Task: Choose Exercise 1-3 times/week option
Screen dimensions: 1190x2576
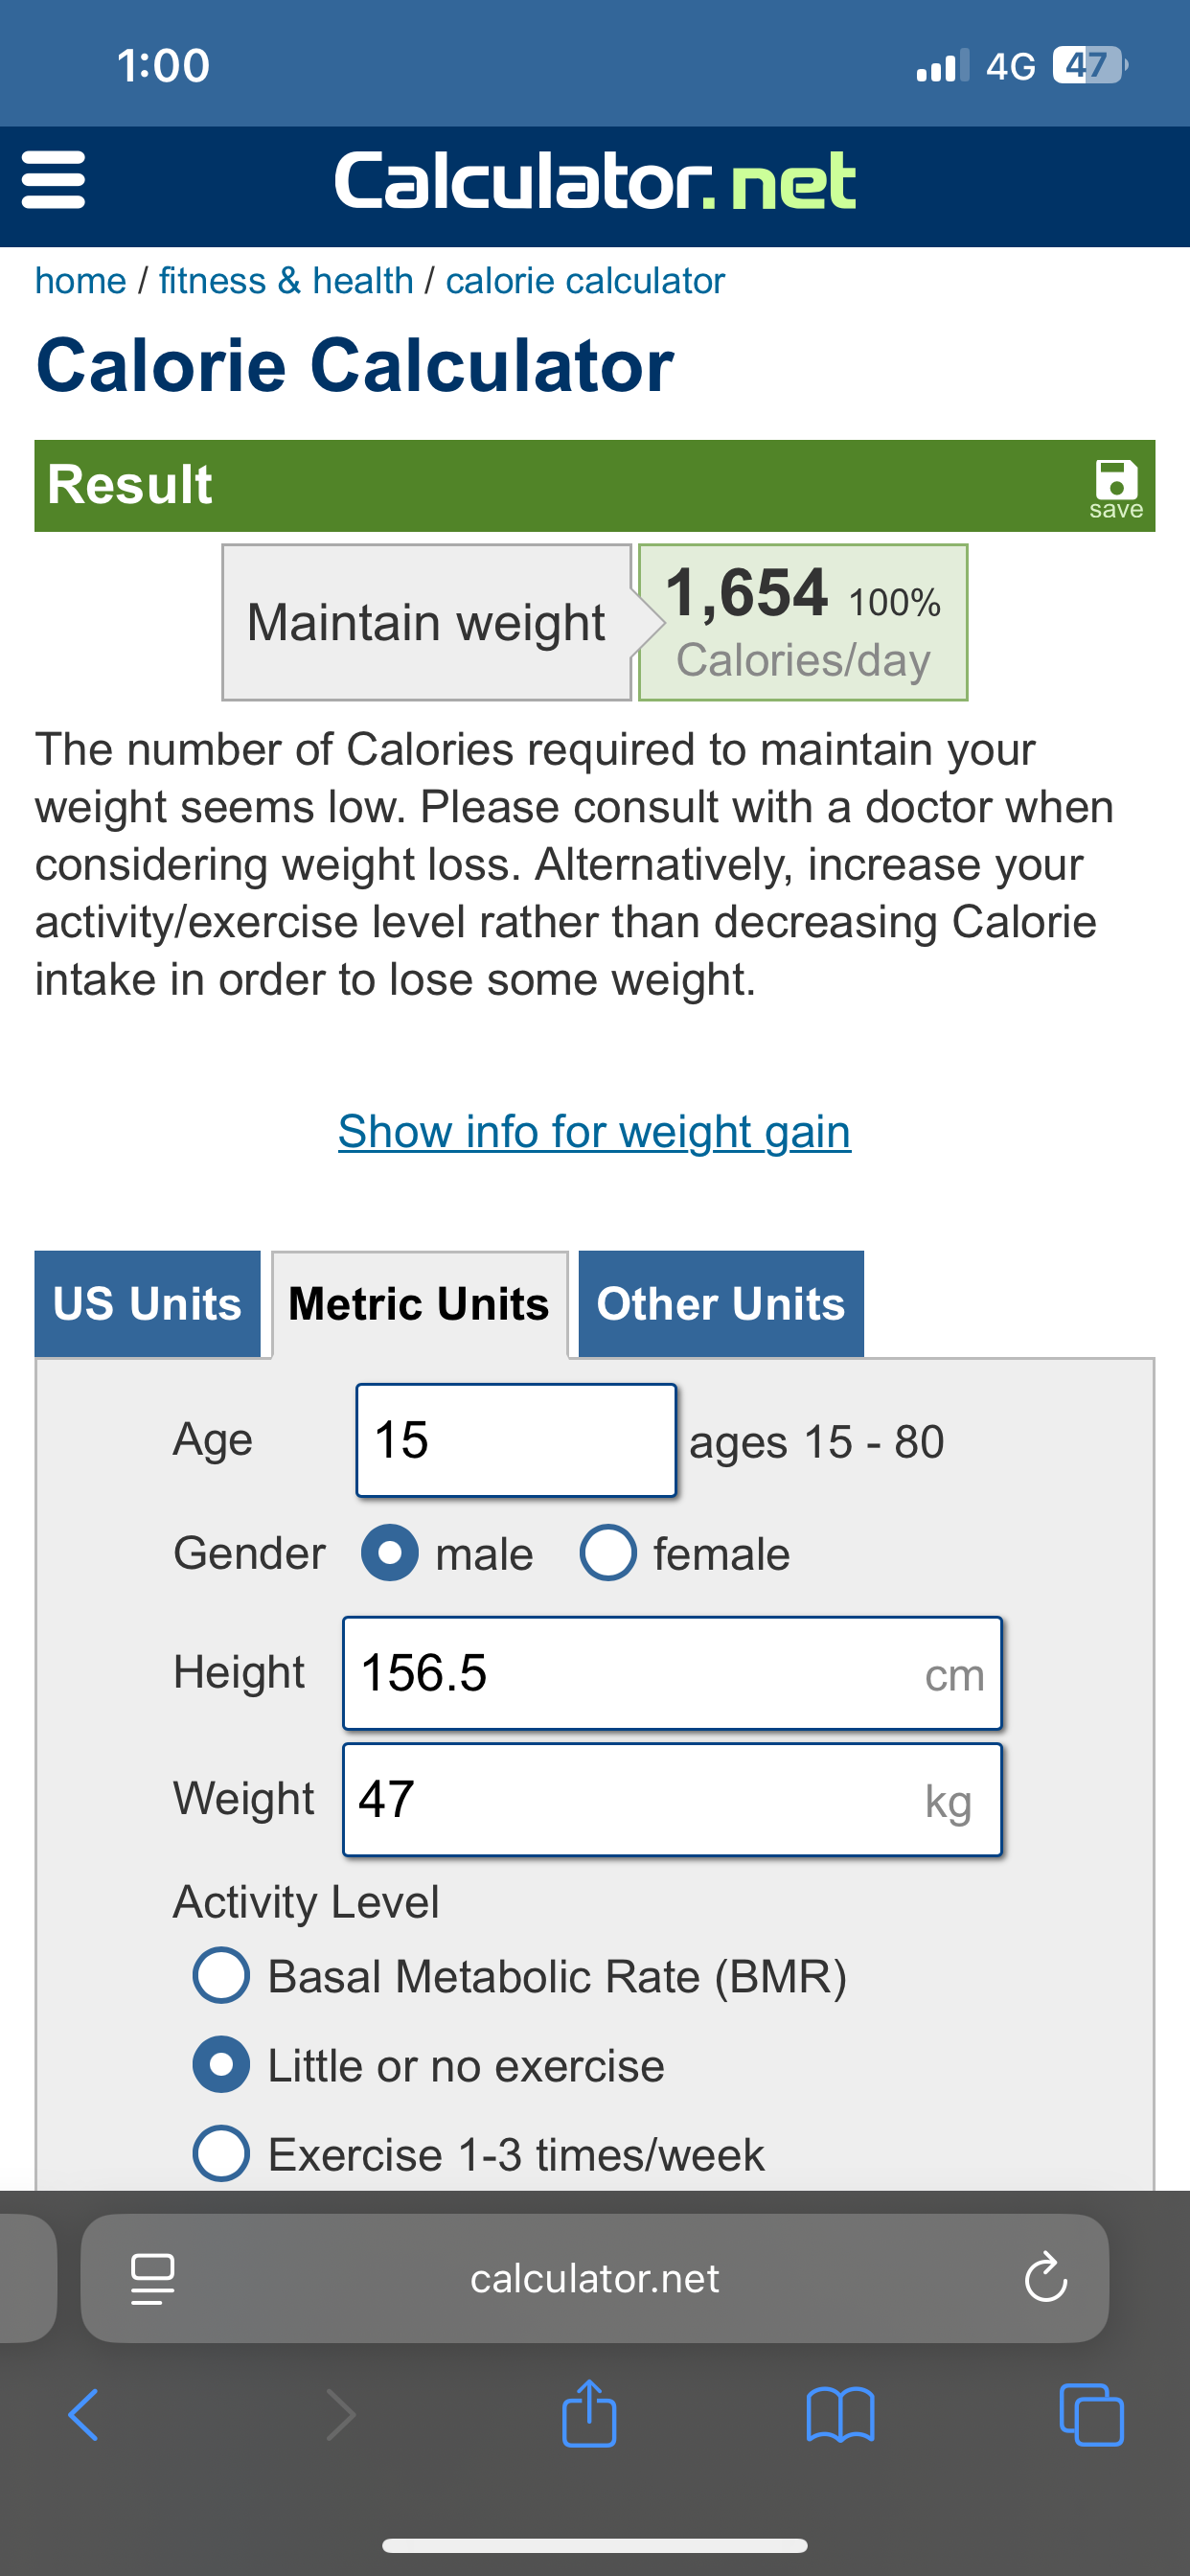Action: click(221, 2154)
